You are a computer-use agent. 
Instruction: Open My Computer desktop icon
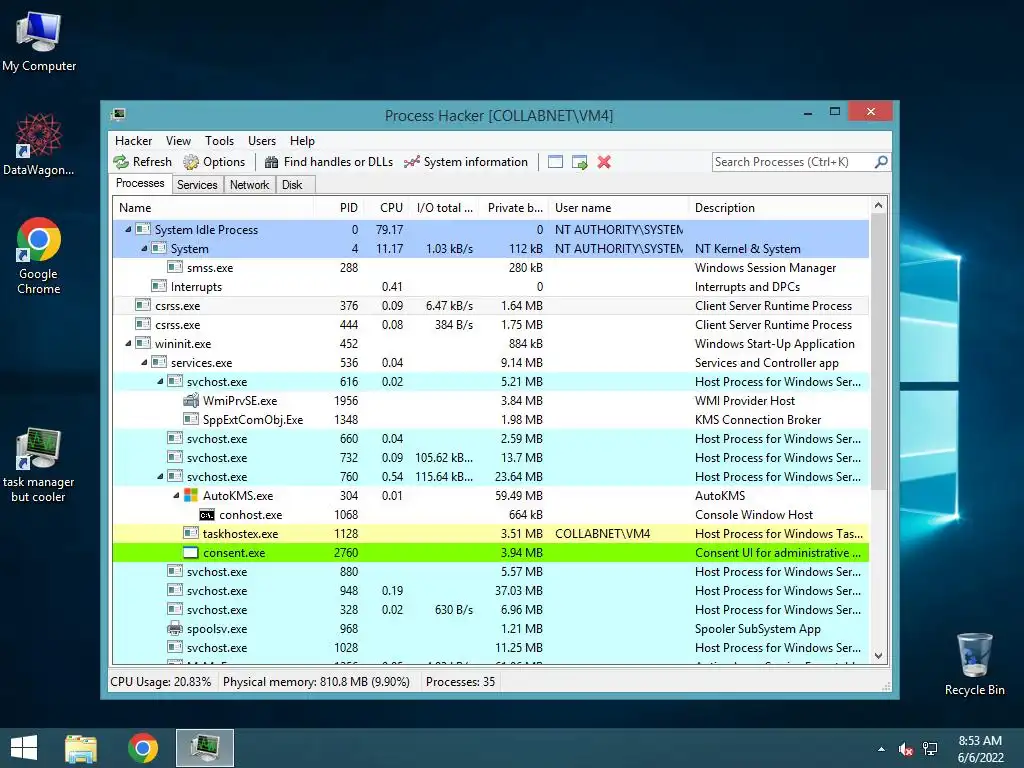coord(39,41)
